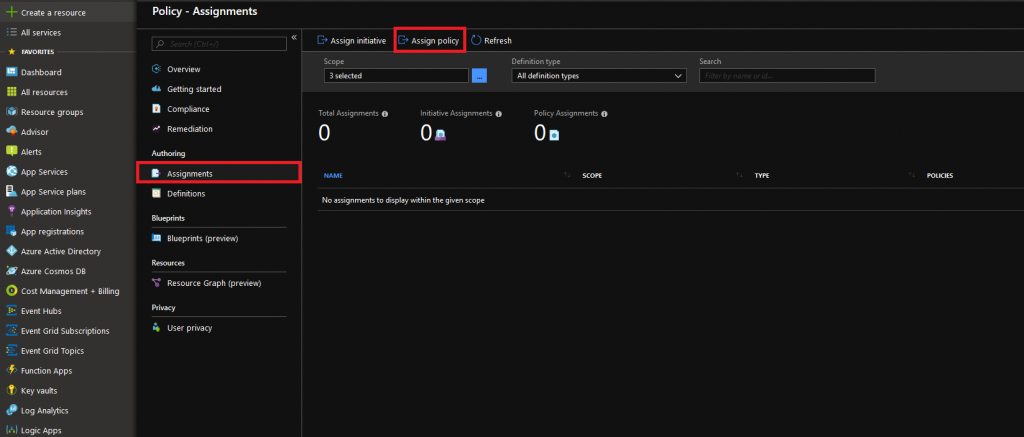This screenshot has height=437, width=1024.
Task: Click the Function Apps lightning icon
Action: point(11,371)
